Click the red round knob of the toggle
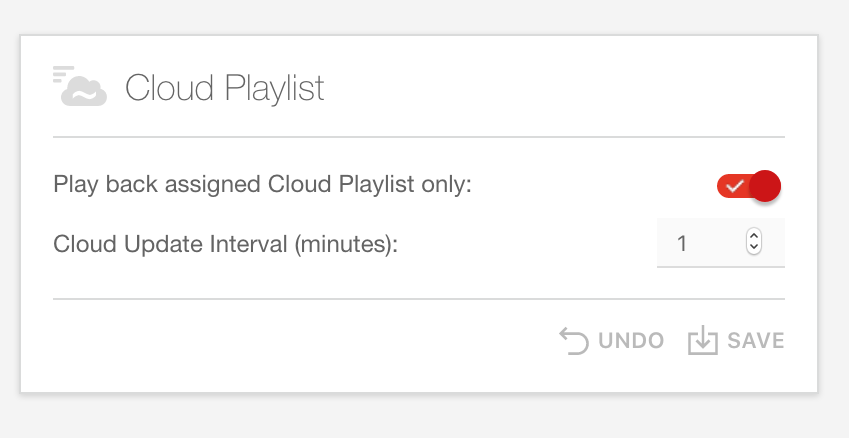 765,186
